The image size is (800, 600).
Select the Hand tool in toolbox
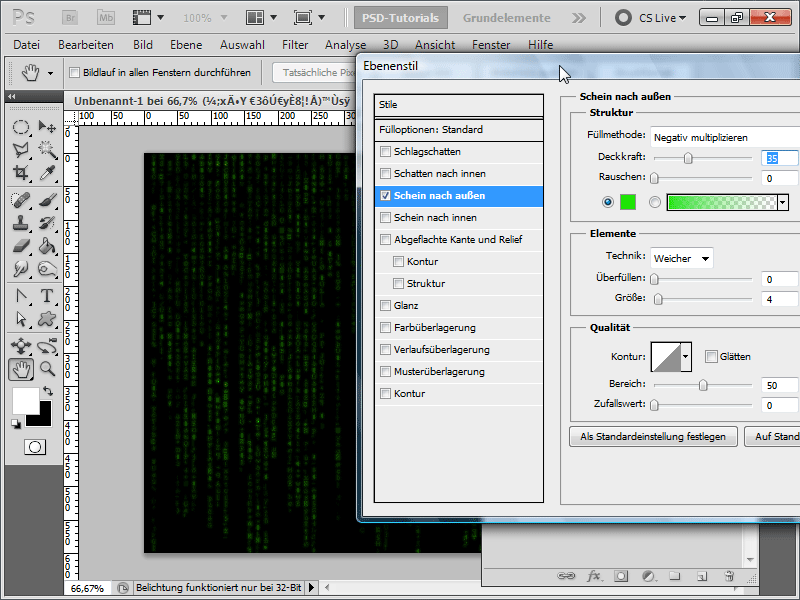pos(21,369)
